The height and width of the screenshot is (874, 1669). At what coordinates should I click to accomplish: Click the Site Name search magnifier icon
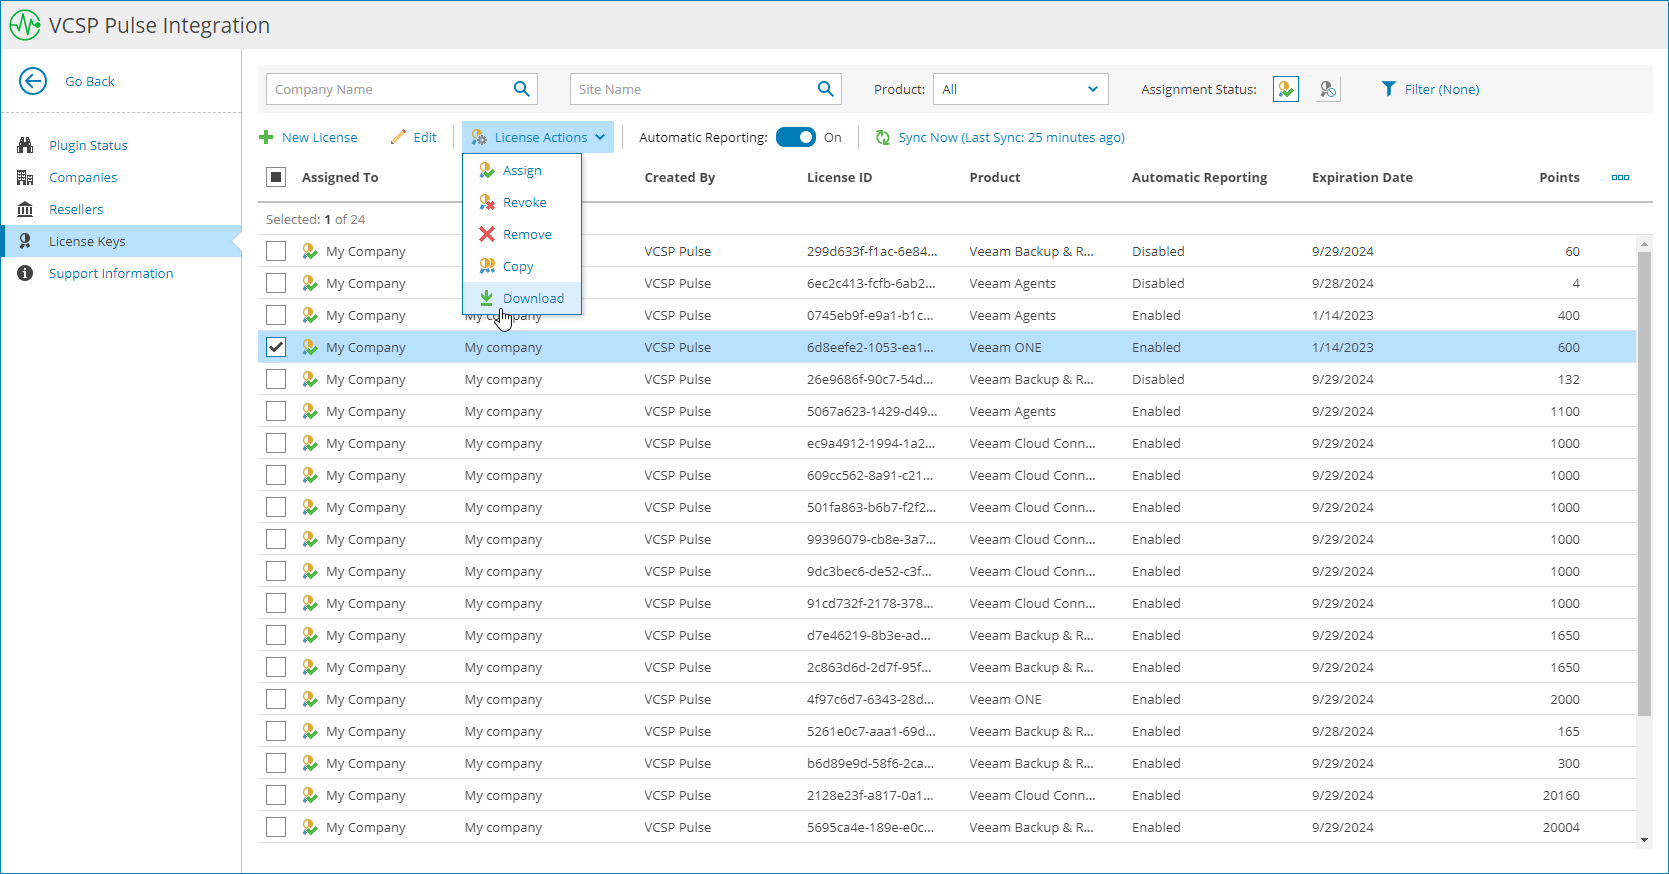click(x=825, y=89)
